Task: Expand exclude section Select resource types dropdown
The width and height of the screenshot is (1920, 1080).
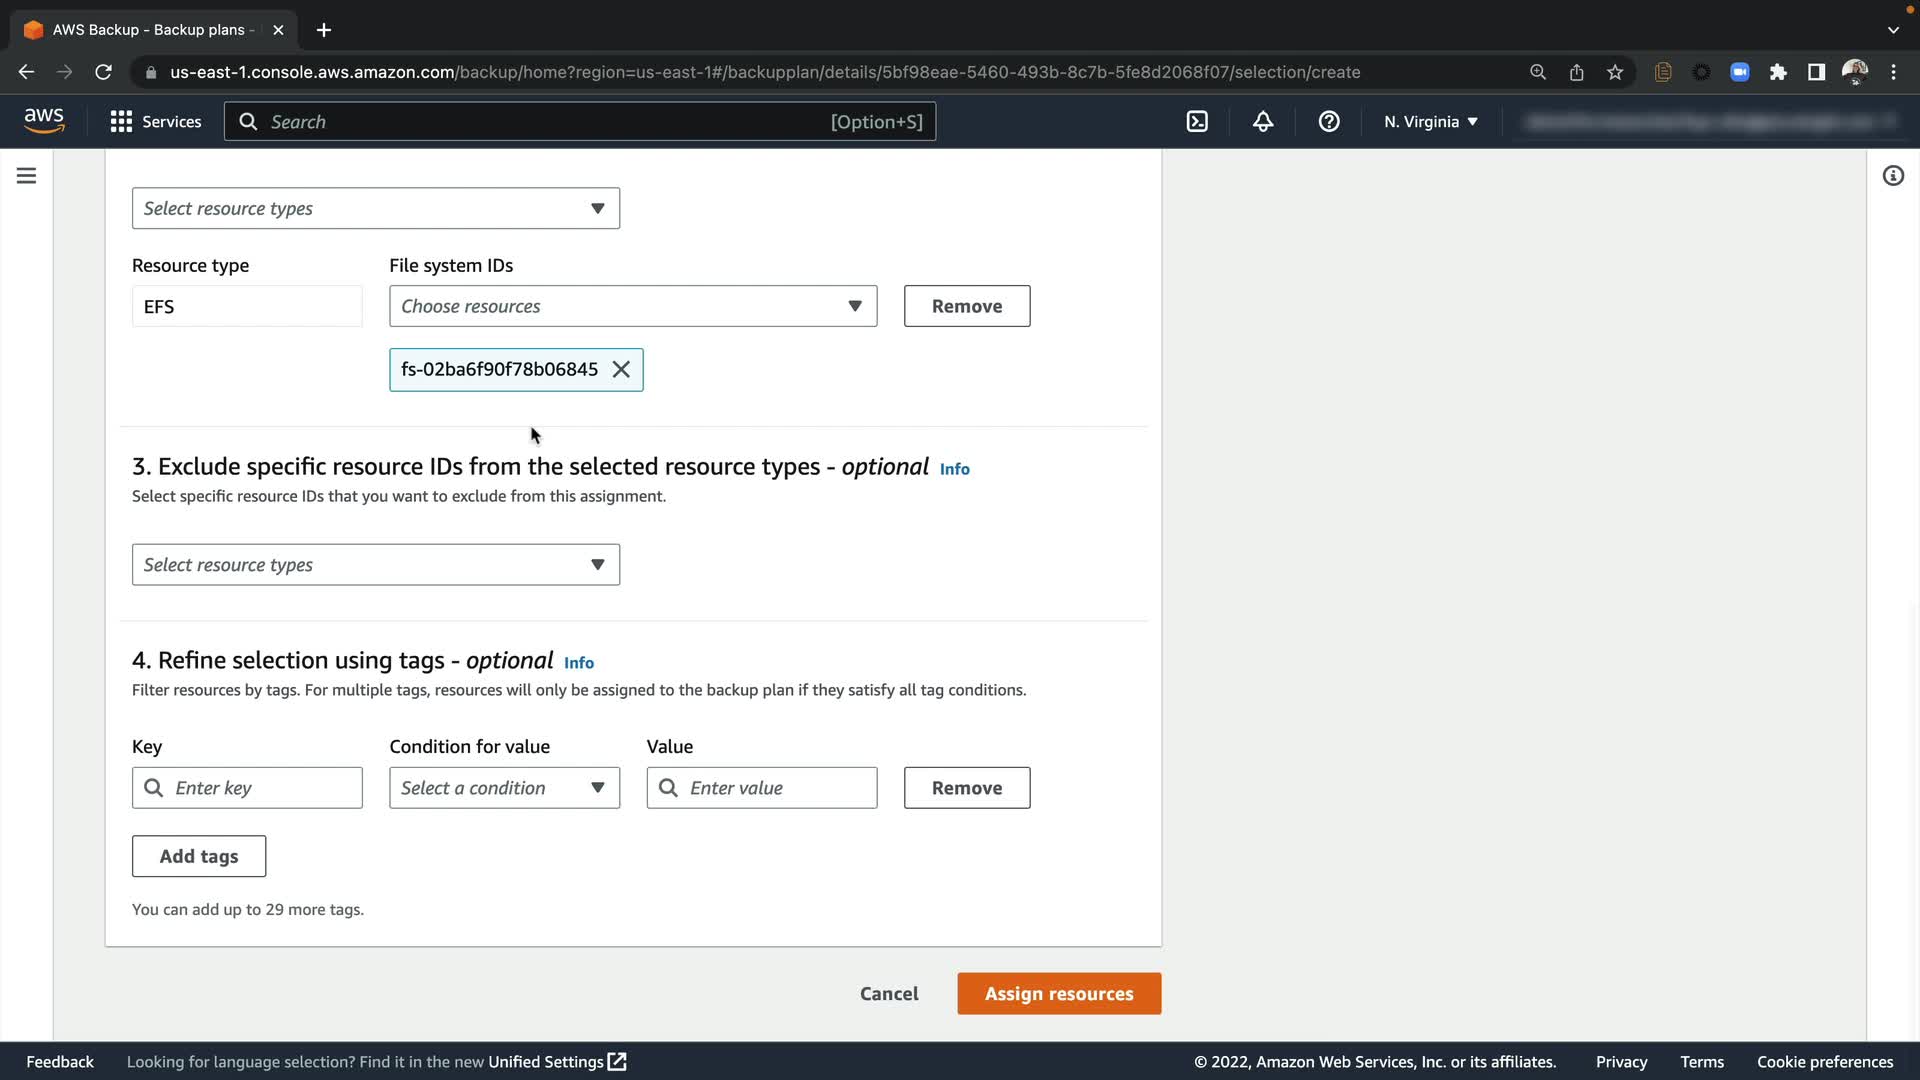Action: [375, 565]
